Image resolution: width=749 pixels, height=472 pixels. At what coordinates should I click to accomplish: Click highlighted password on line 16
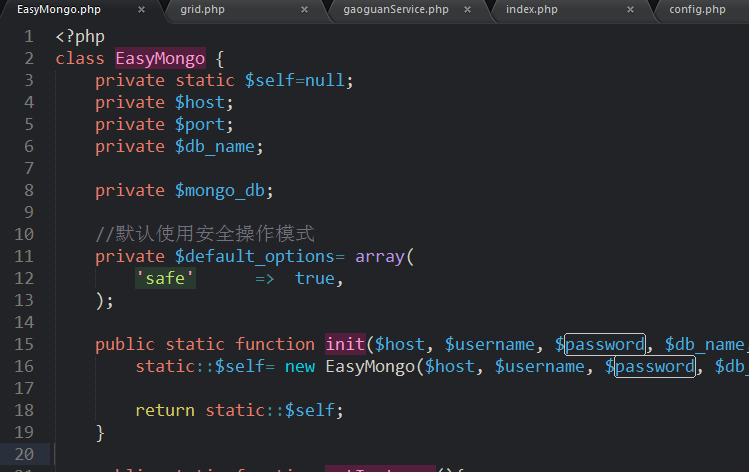pos(655,366)
